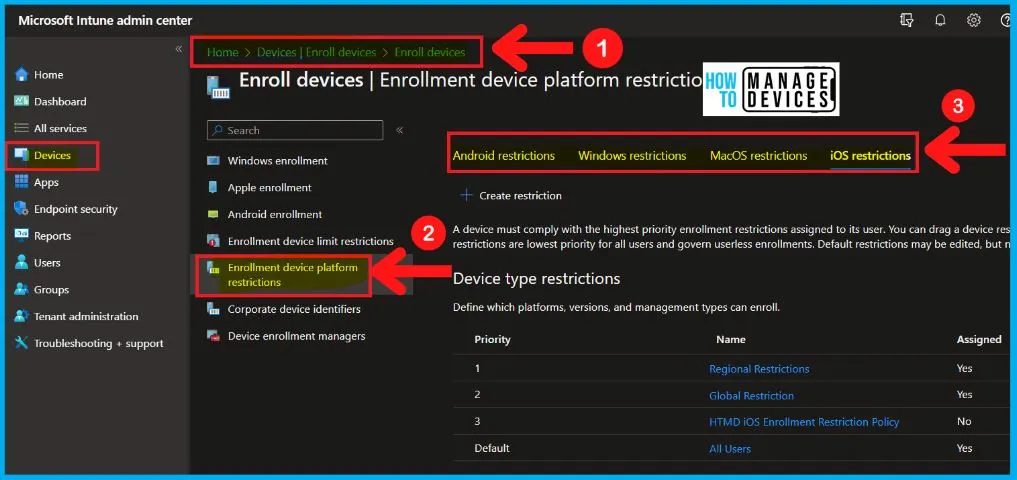Open the Groups icon in sidebar

22,289
